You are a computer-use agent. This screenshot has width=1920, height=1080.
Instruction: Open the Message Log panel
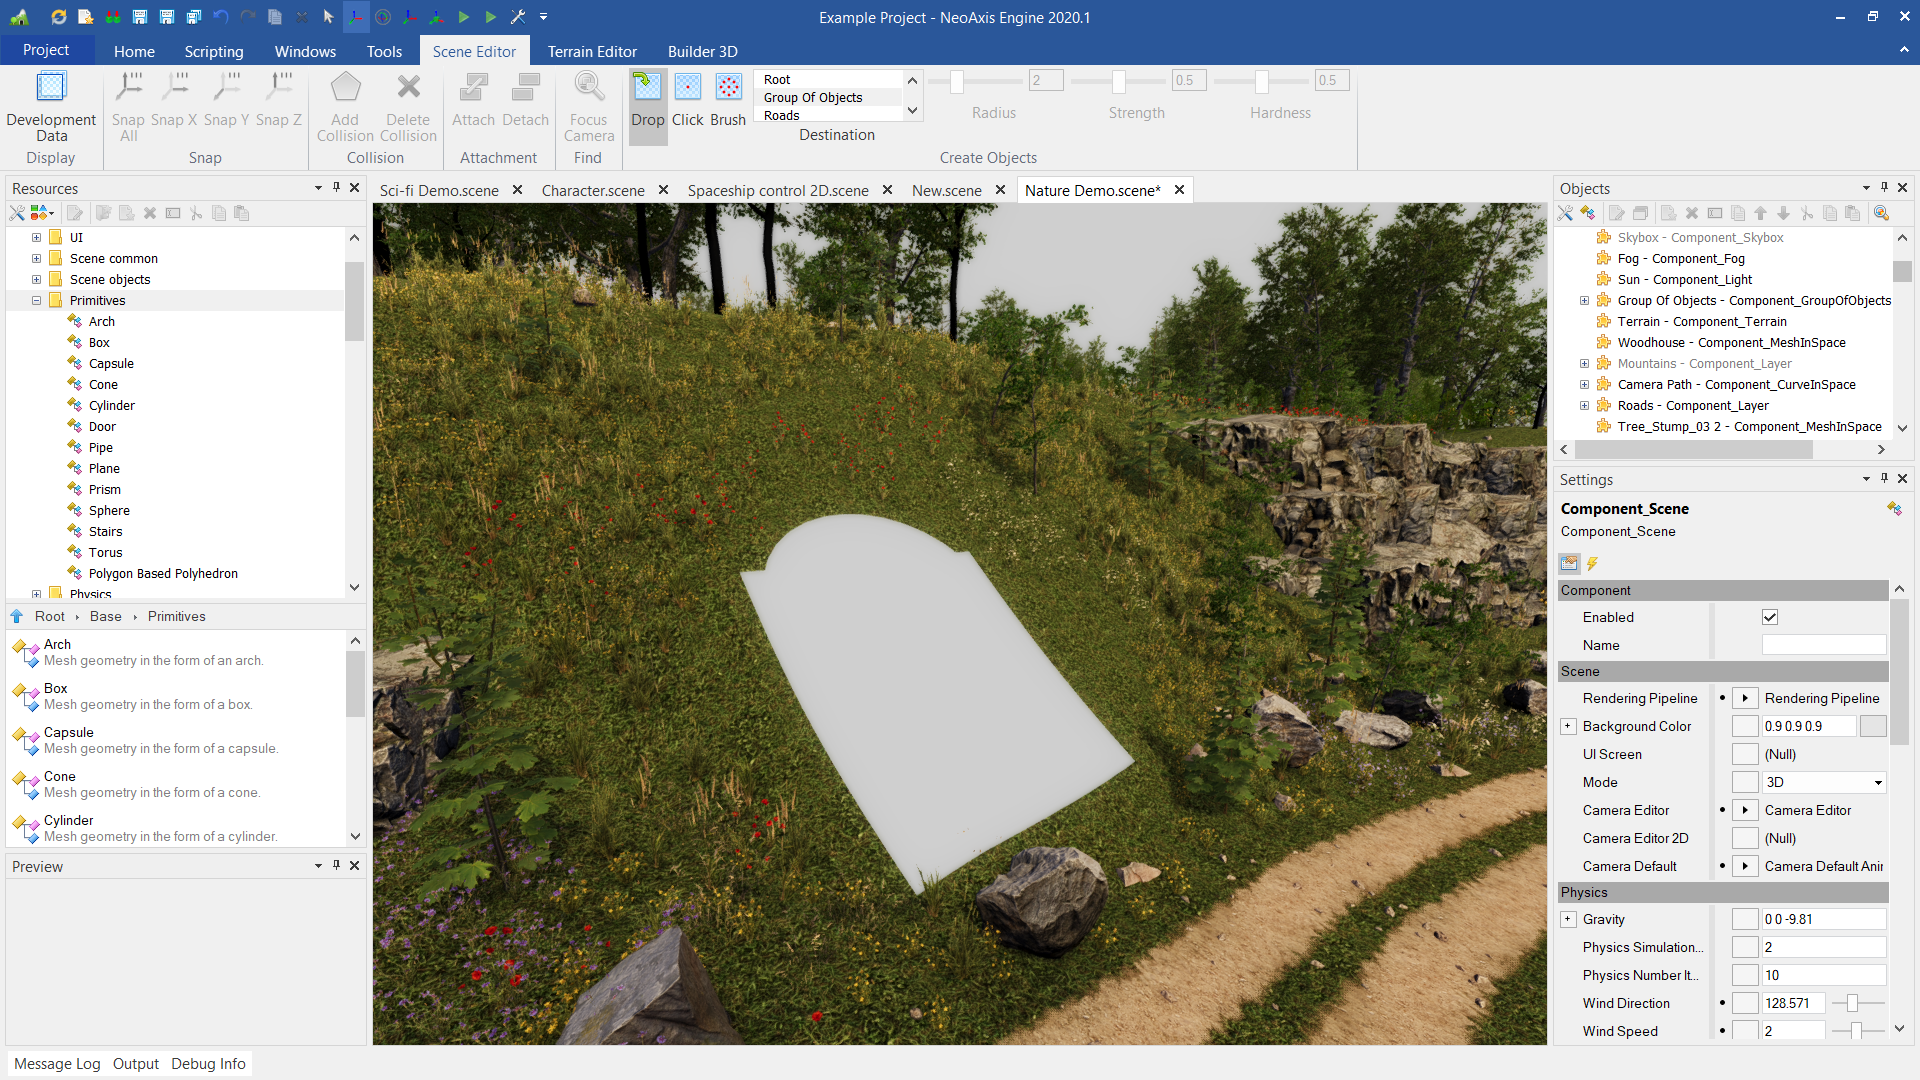pyautogui.click(x=57, y=1063)
